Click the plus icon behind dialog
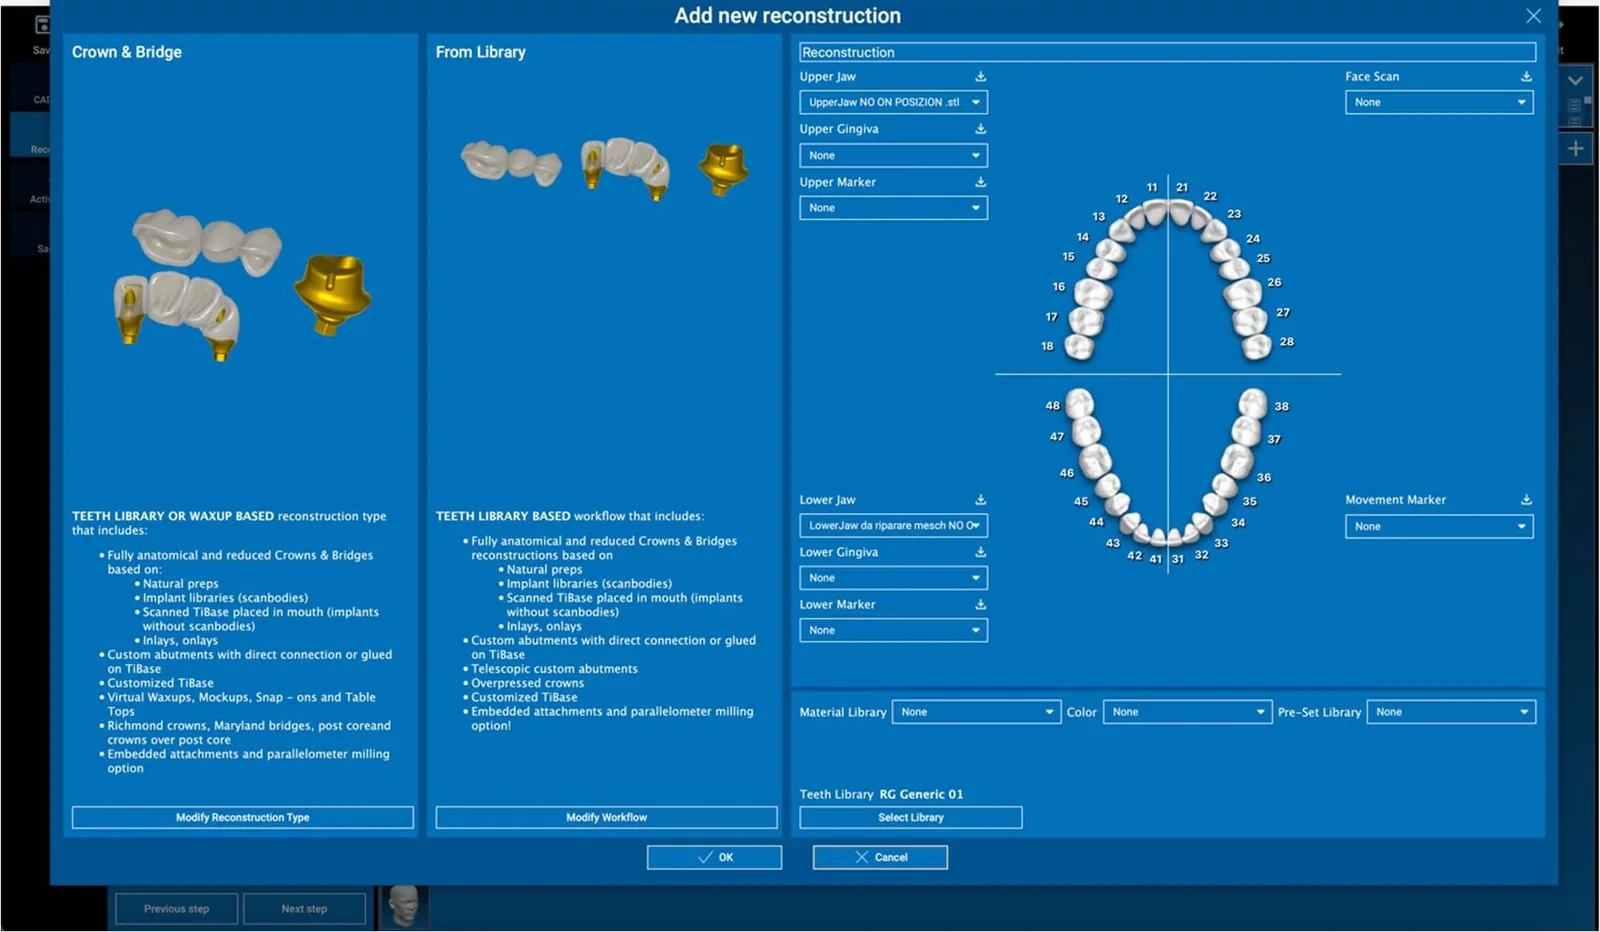The image size is (1600, 932). [1575, 149]
